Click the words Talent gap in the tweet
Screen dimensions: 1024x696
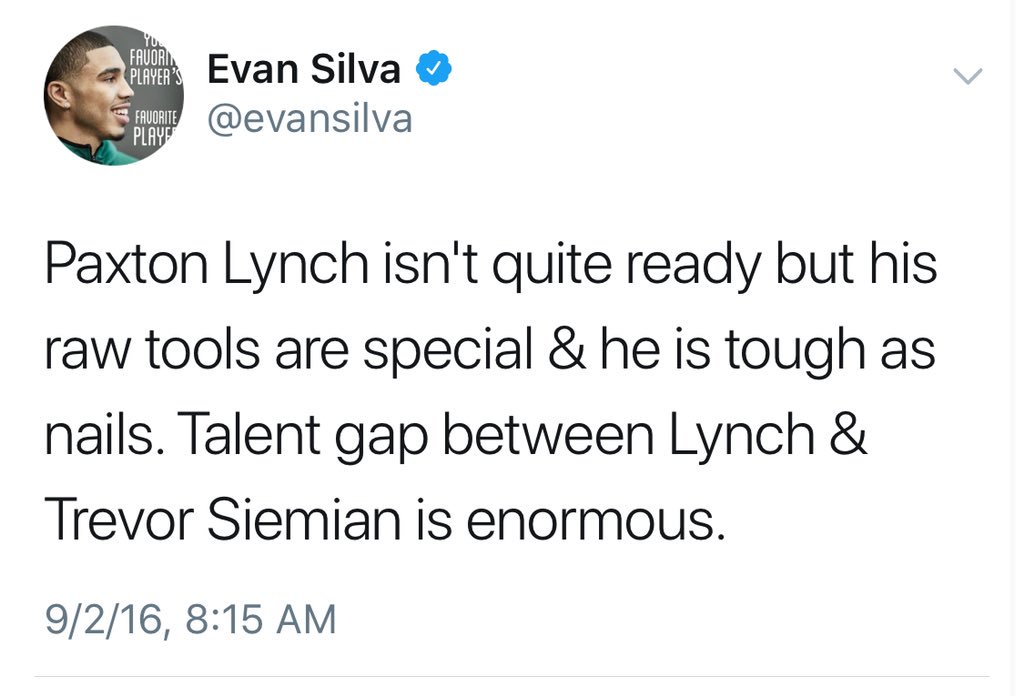(302, 435)
